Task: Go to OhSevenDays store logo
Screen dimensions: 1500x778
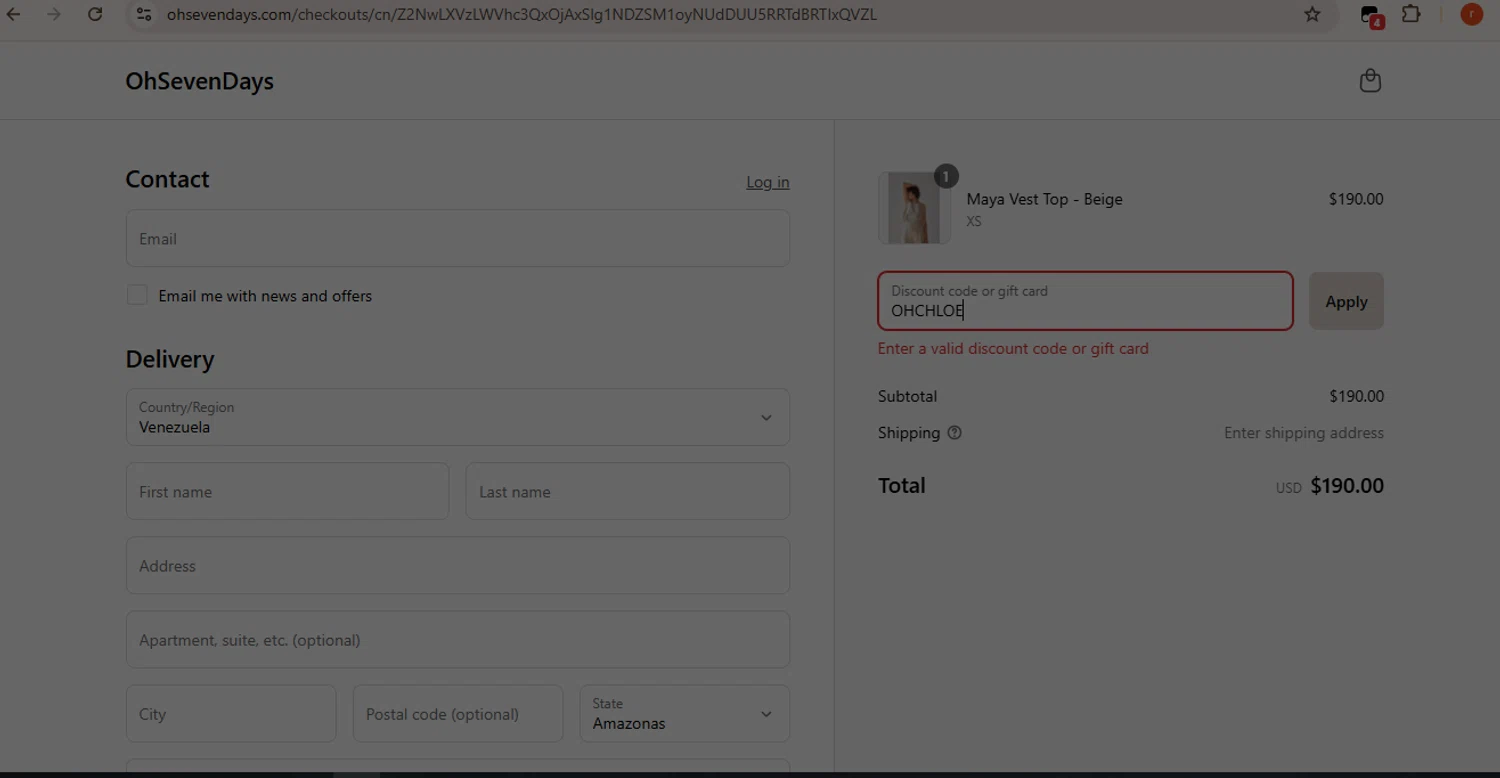Action: click(199, 81)
